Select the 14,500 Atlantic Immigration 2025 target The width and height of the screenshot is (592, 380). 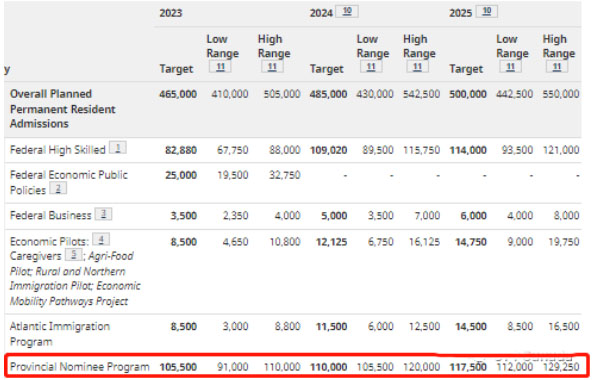471,326
